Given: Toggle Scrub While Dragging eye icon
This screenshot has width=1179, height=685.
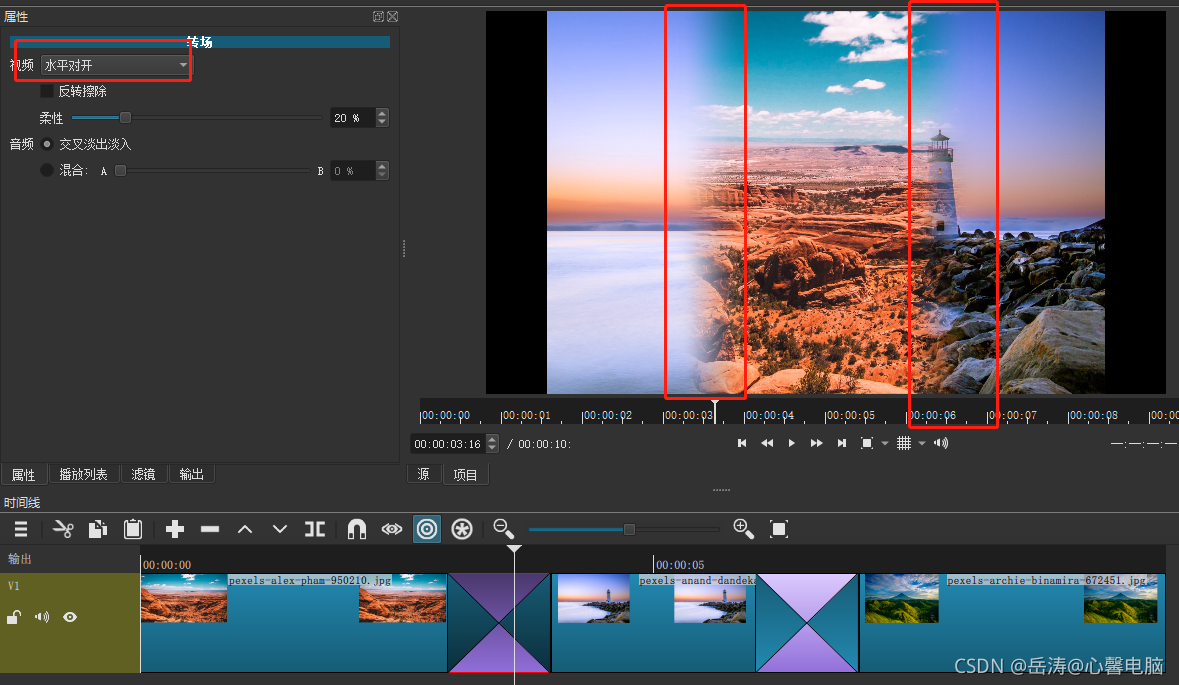Looking at the screenshot, I should pos(392,529).
